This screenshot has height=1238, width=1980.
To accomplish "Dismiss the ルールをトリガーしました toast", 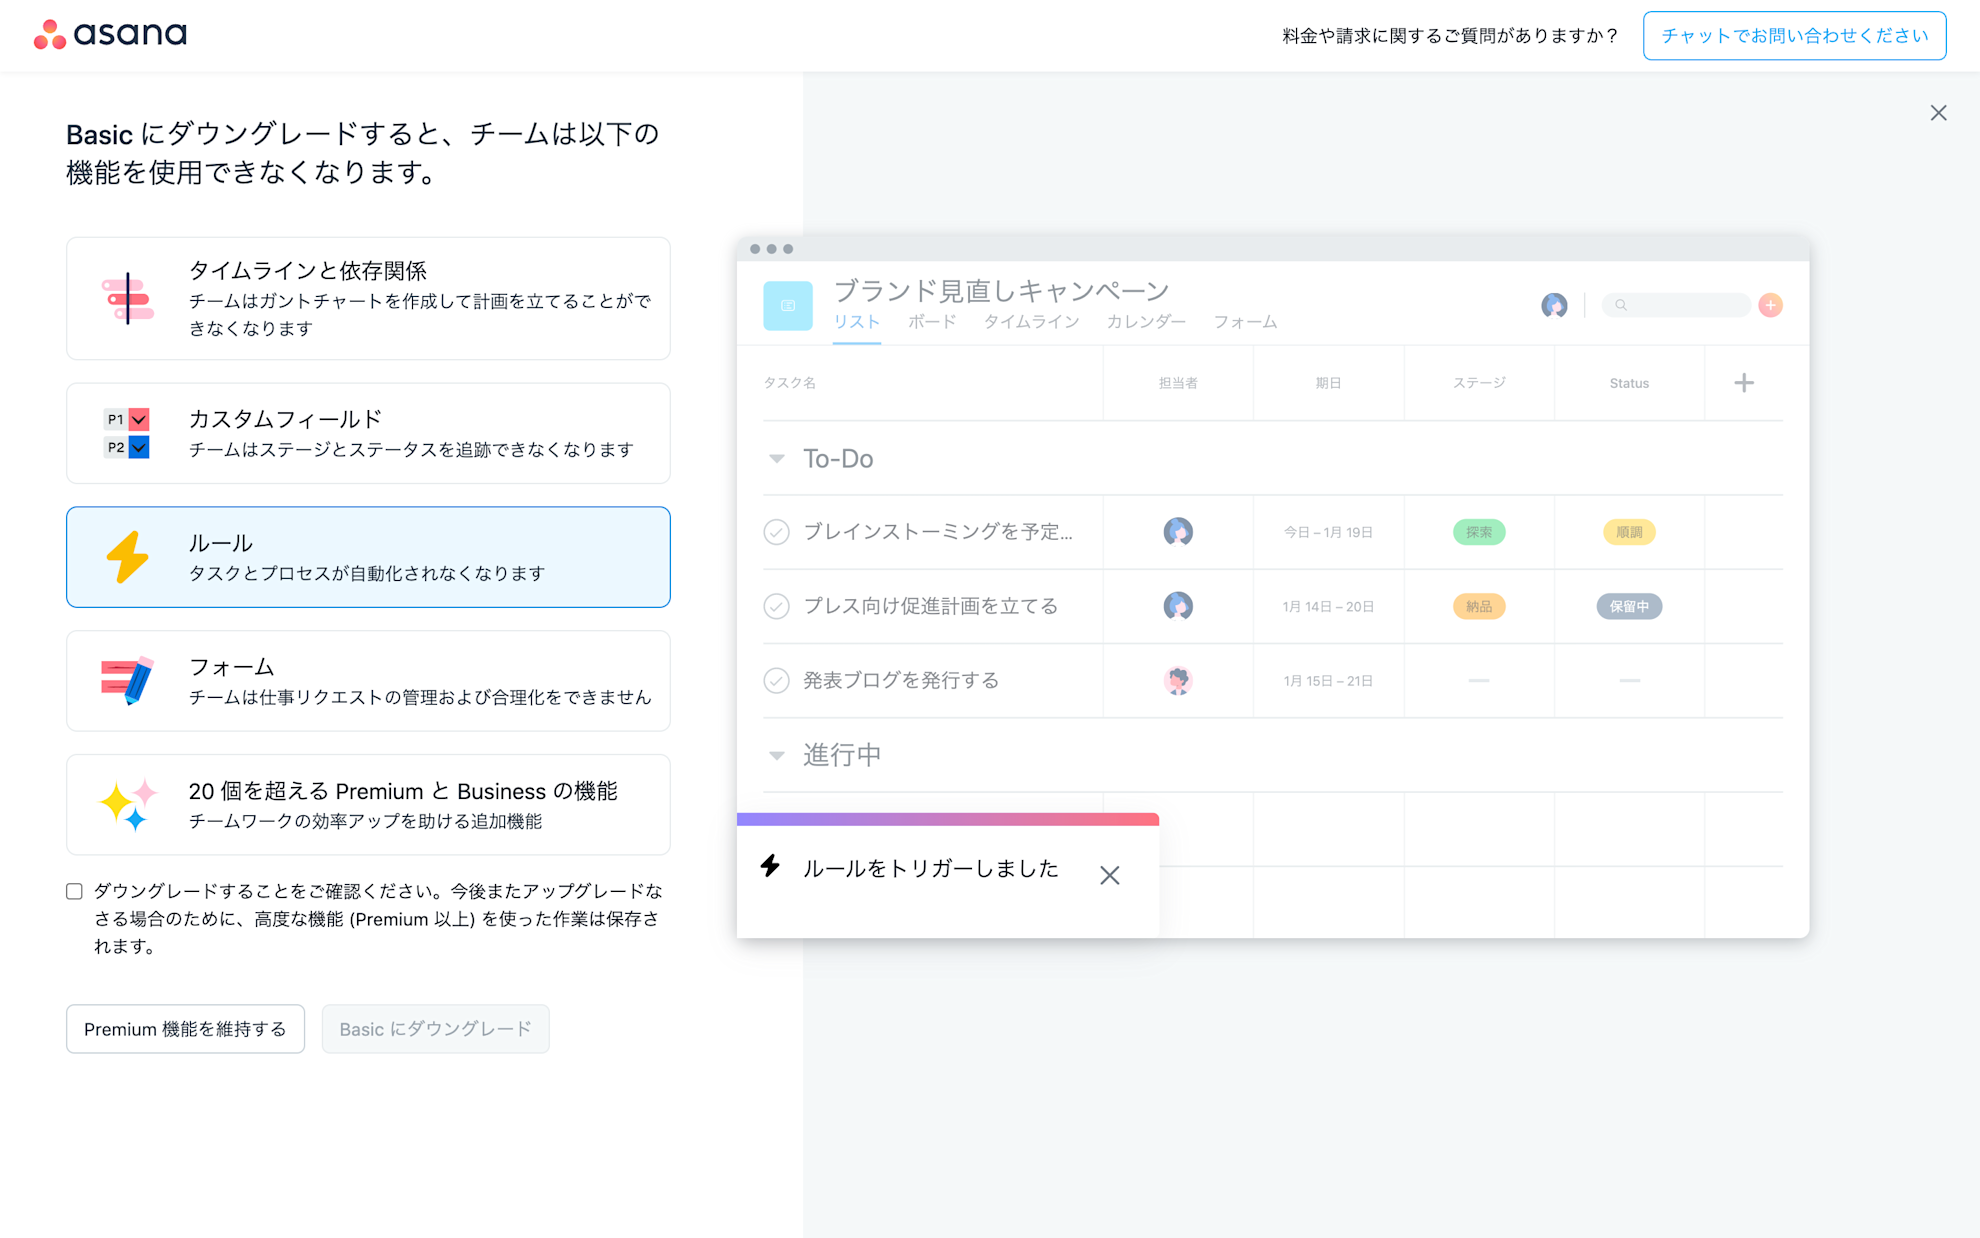I will [1109, 875].
